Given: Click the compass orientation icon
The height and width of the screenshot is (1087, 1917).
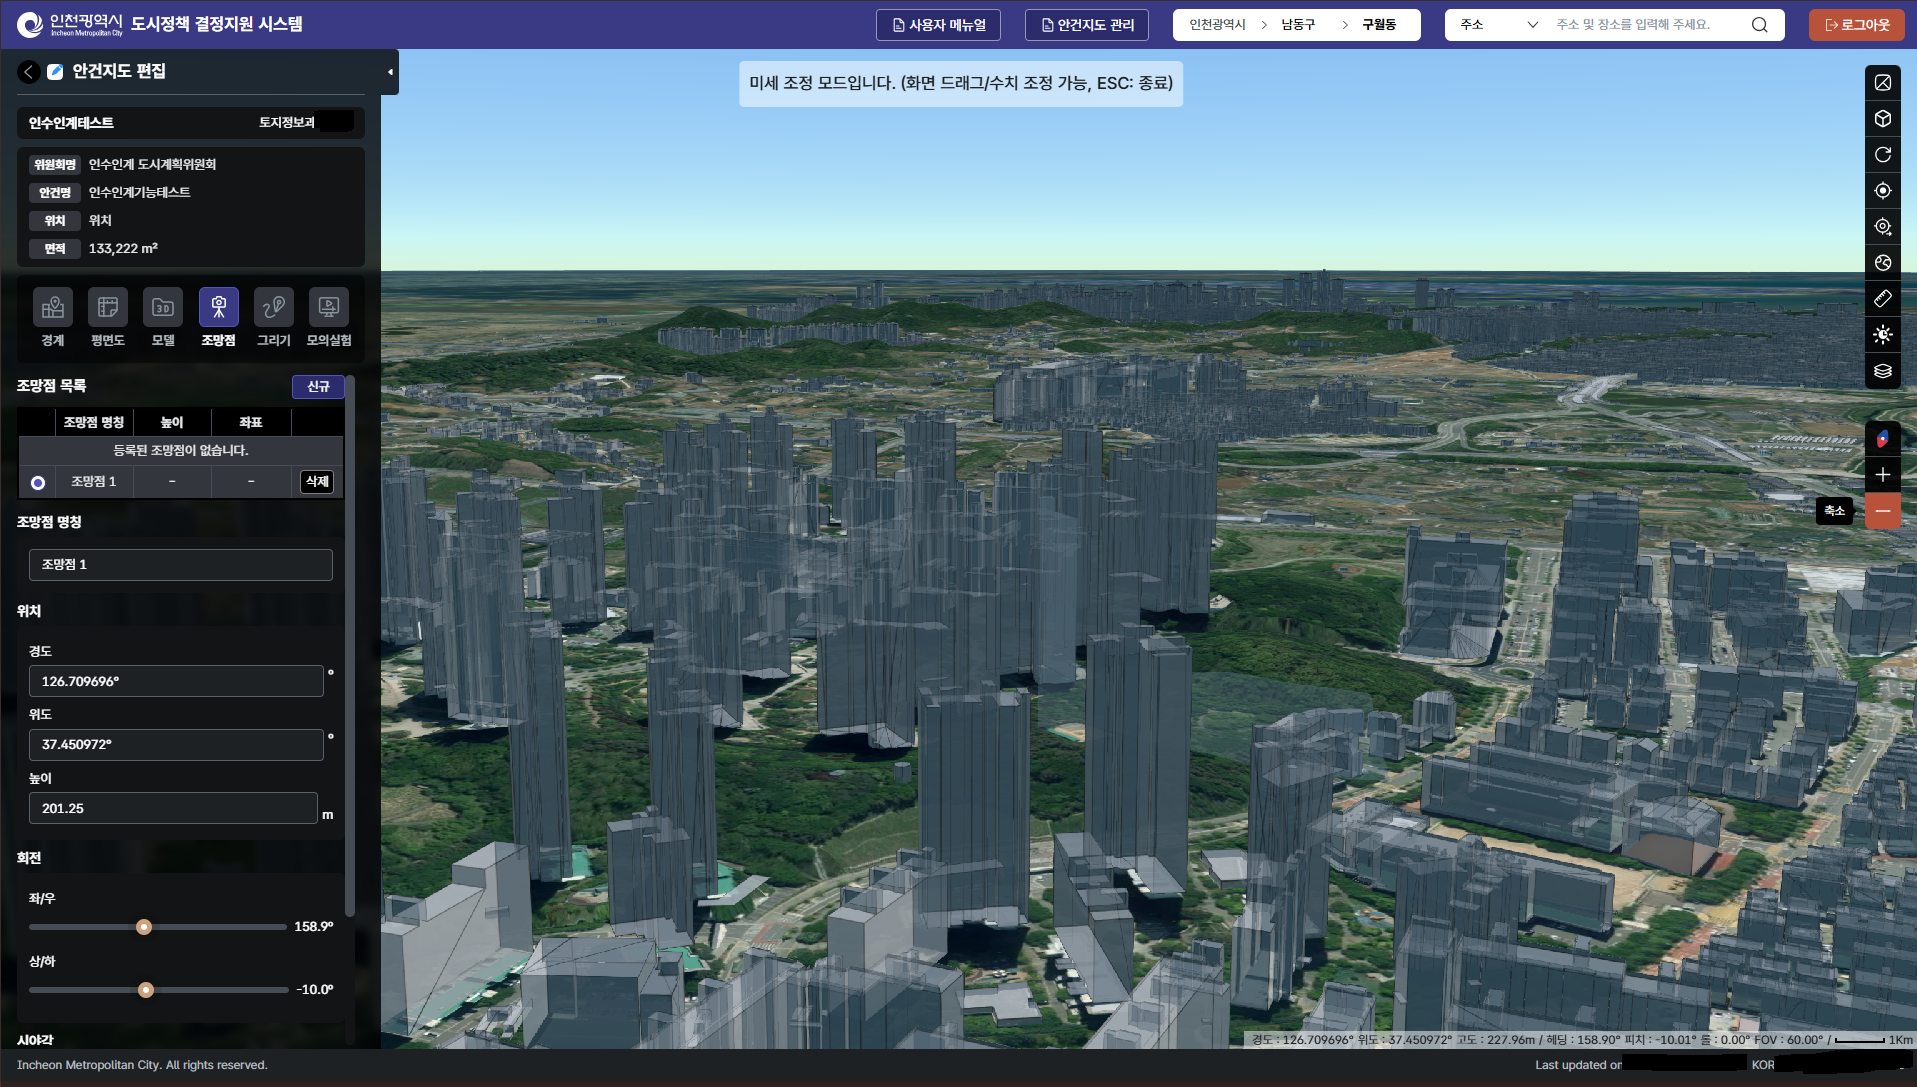Looking at the screenshot, I should click(x=1882, y=439).
